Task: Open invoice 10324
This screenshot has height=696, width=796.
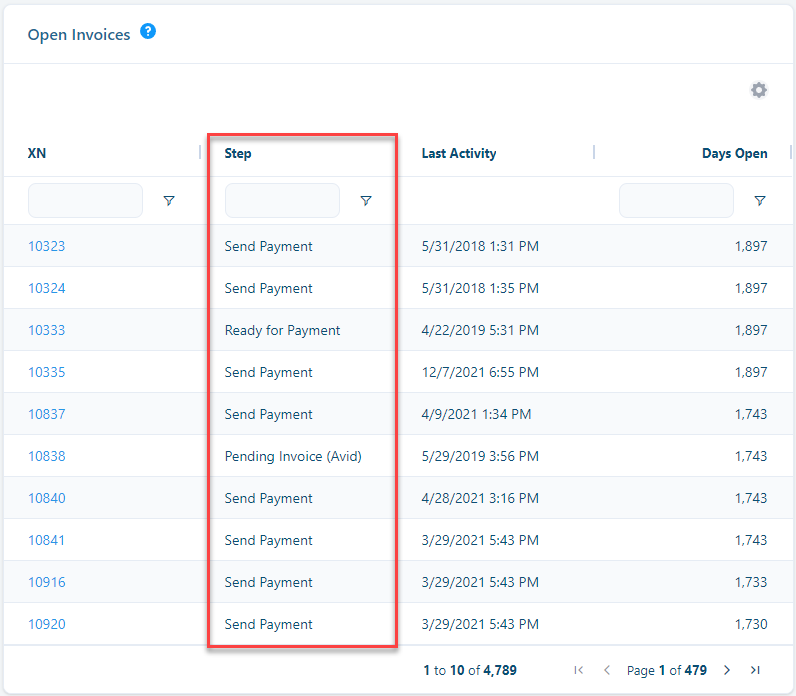Action: tap(47, 288)
